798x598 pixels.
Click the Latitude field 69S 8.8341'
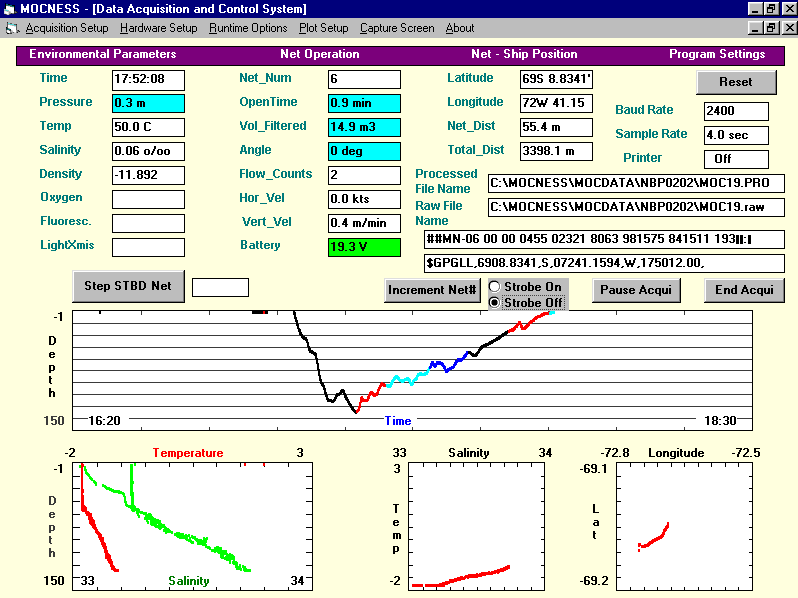pos(556,79)
